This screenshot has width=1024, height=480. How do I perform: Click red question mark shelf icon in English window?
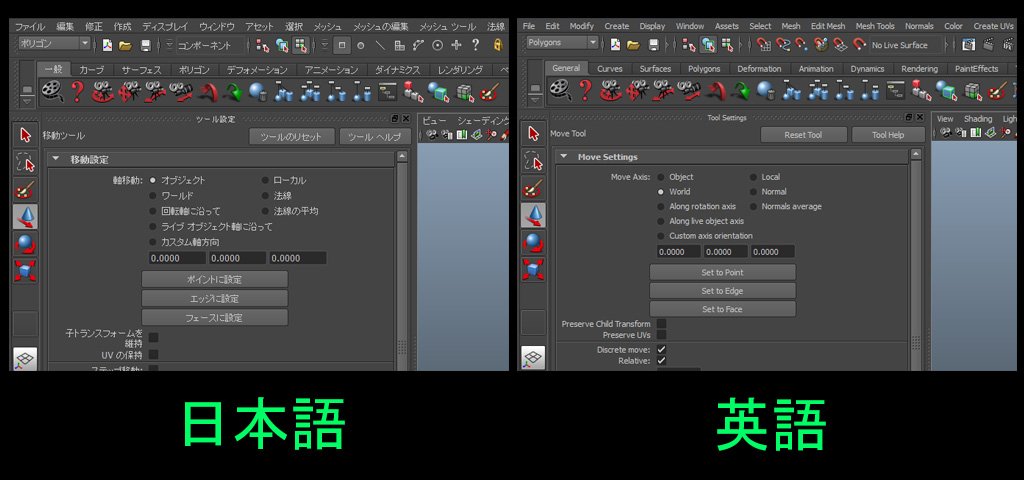point(585,91)
